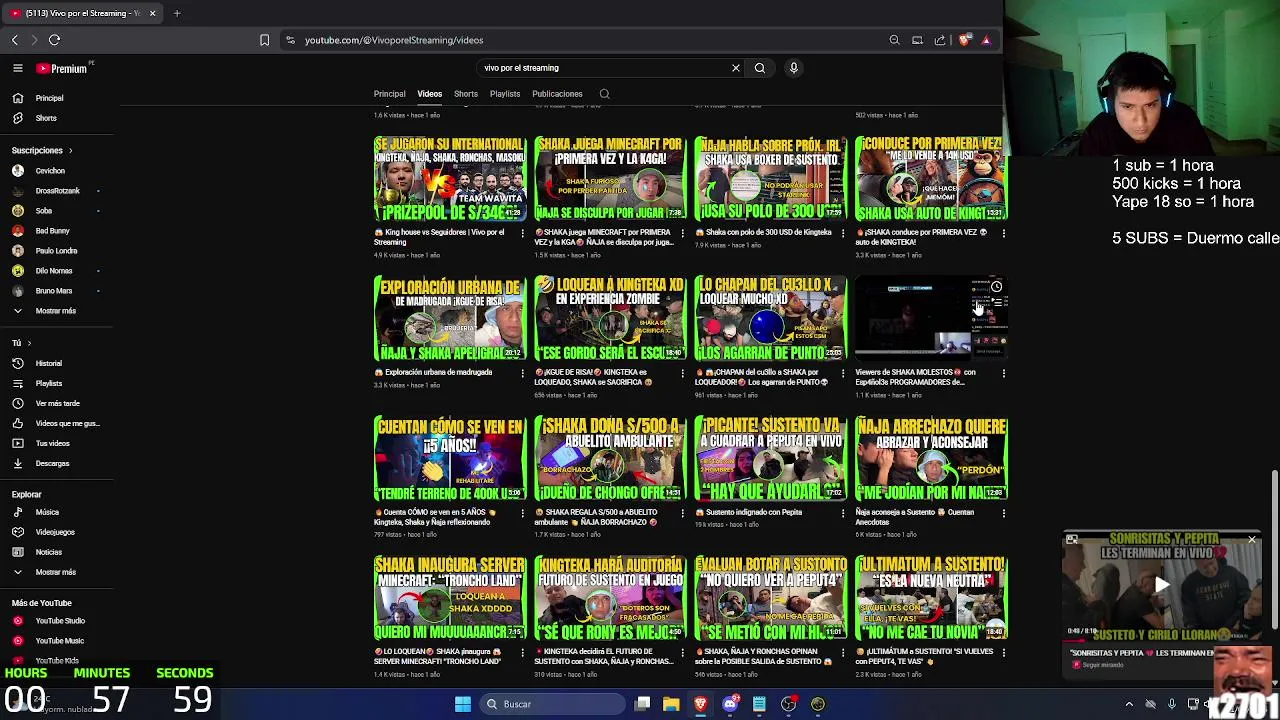Open Brave browser from taskbar
The image size is (1280, 720).
tap(701, 704)
